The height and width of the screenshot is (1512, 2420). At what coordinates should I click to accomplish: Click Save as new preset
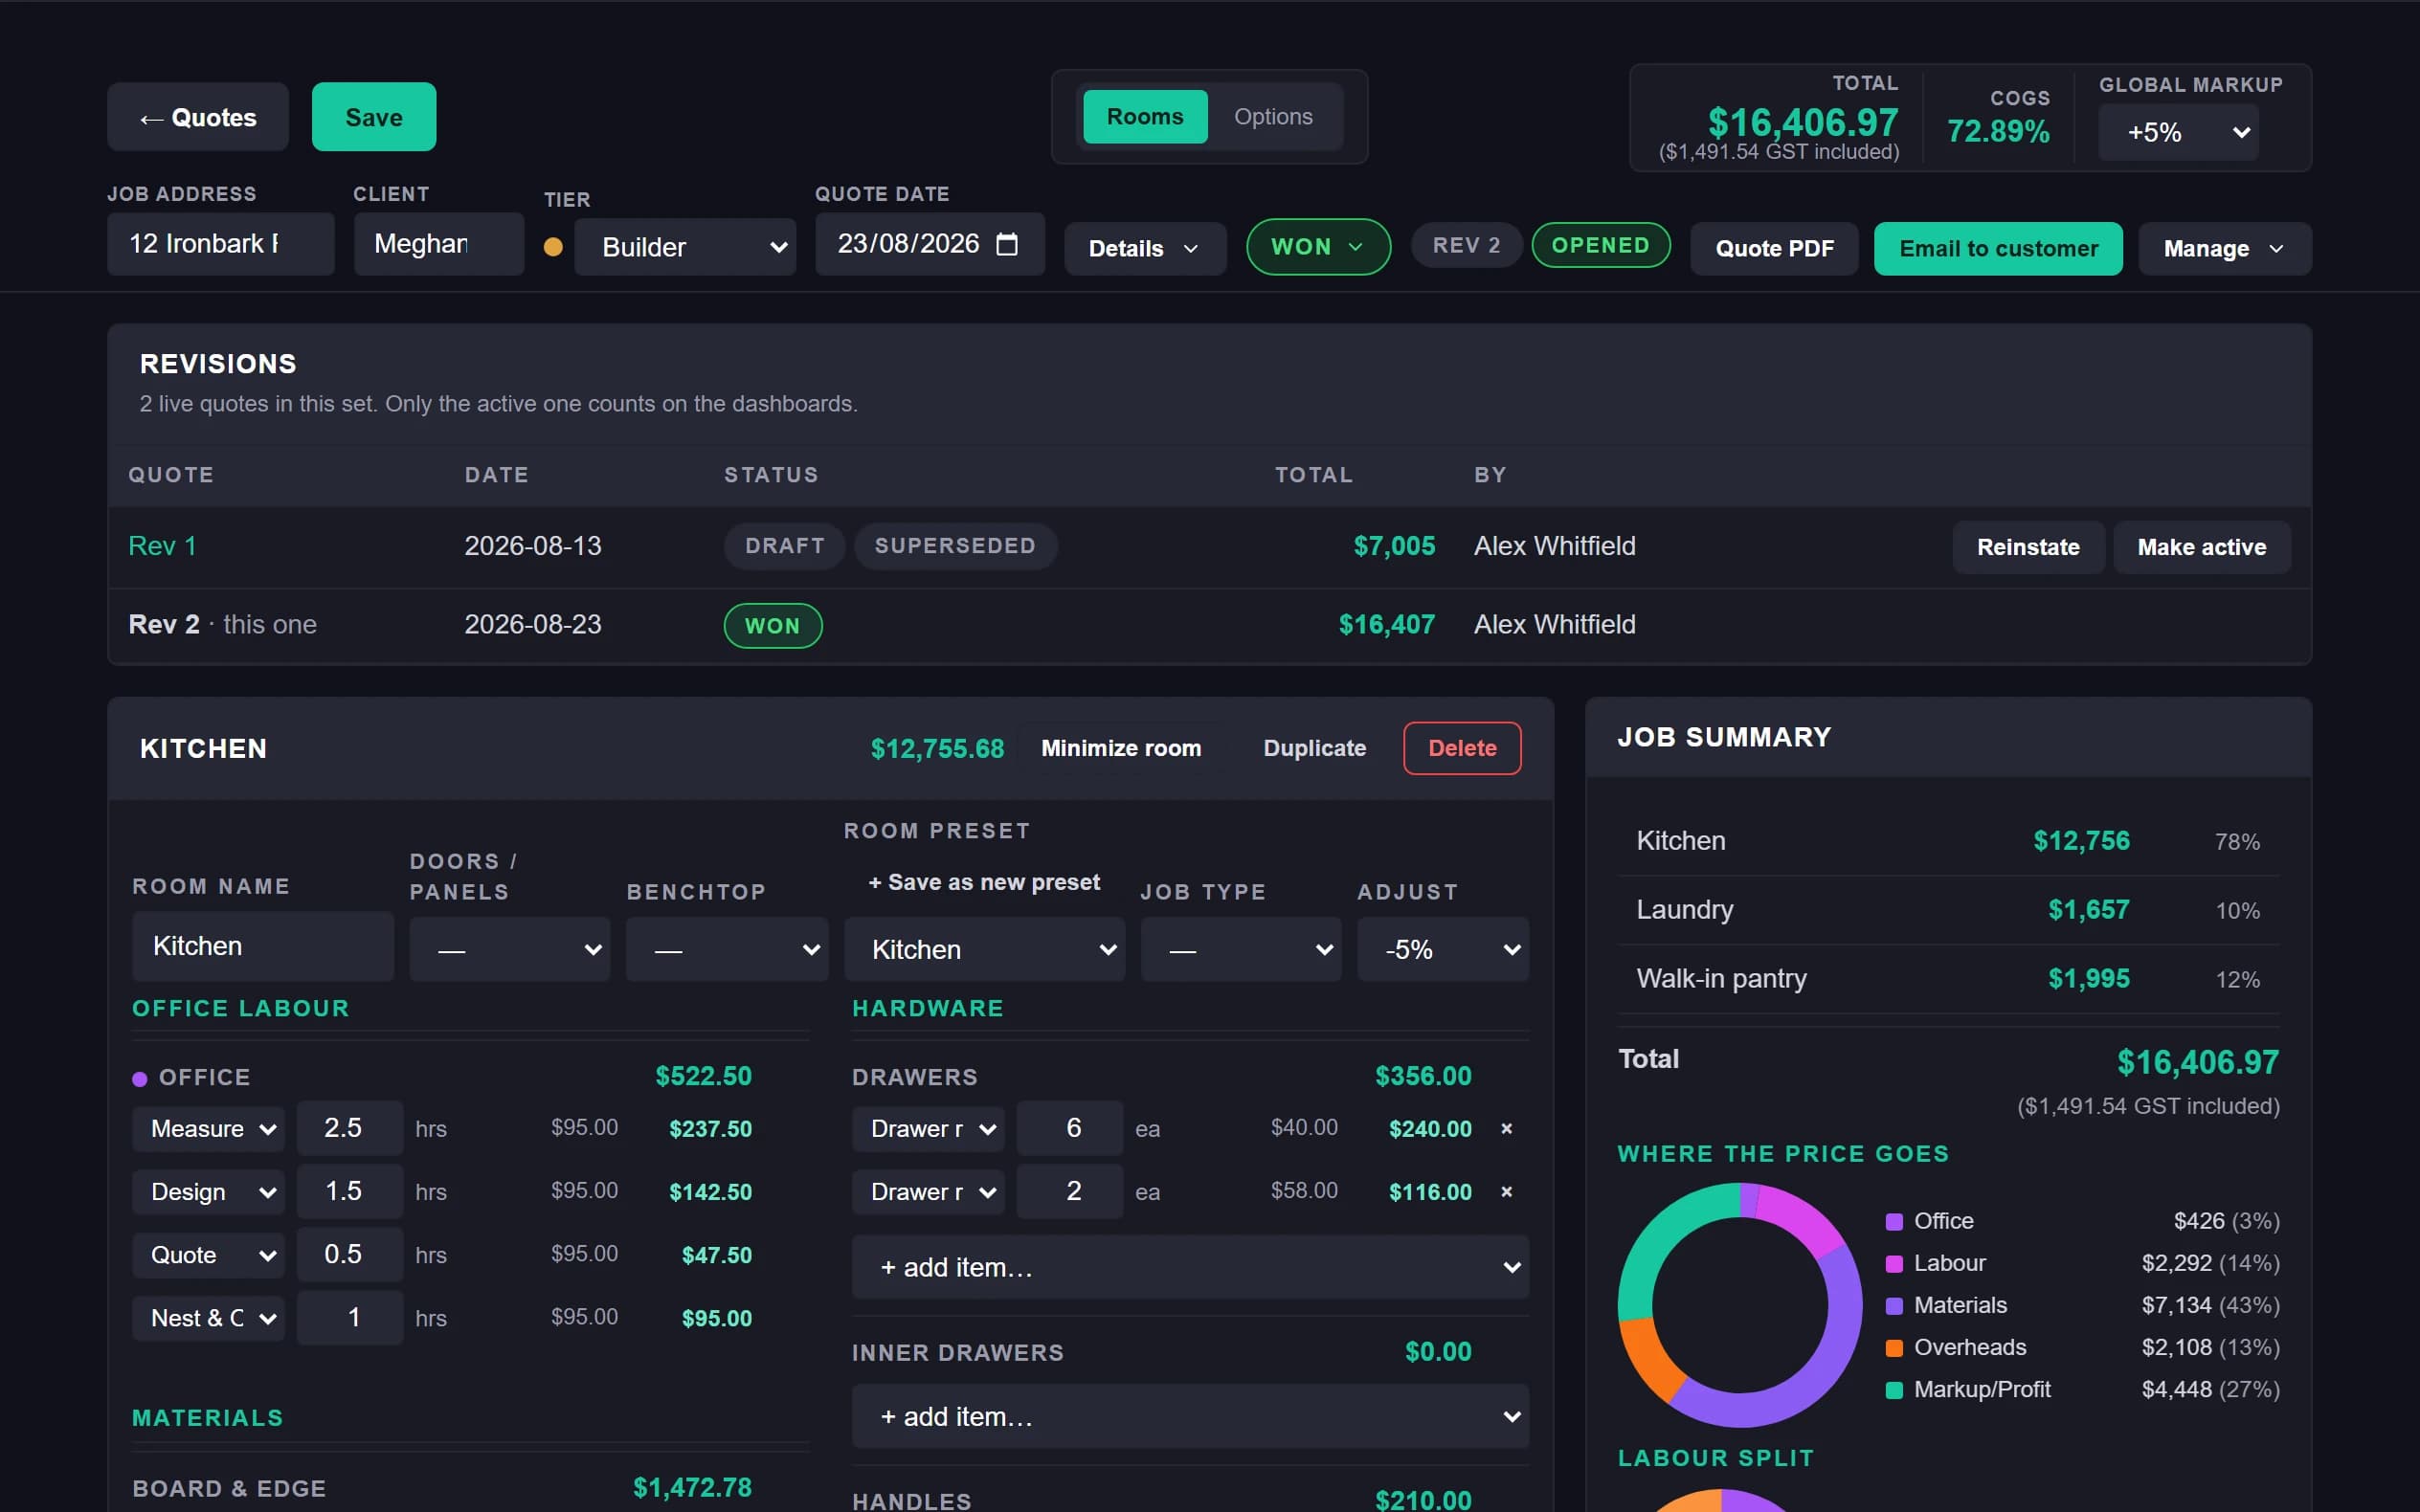(x=983, y=882)
